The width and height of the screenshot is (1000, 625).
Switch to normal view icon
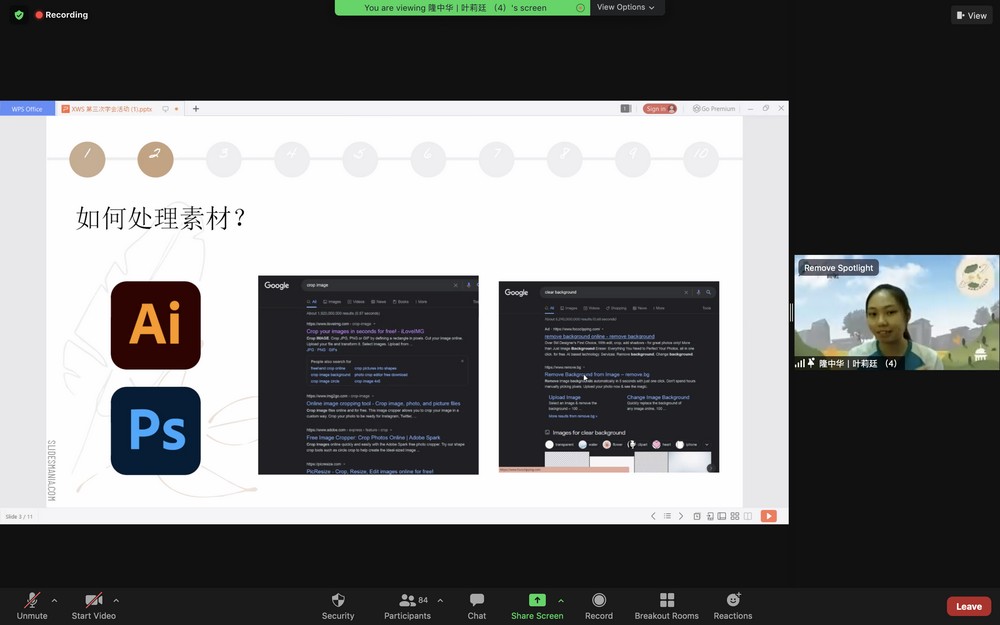pyautogui.click(x=722, y=516)
